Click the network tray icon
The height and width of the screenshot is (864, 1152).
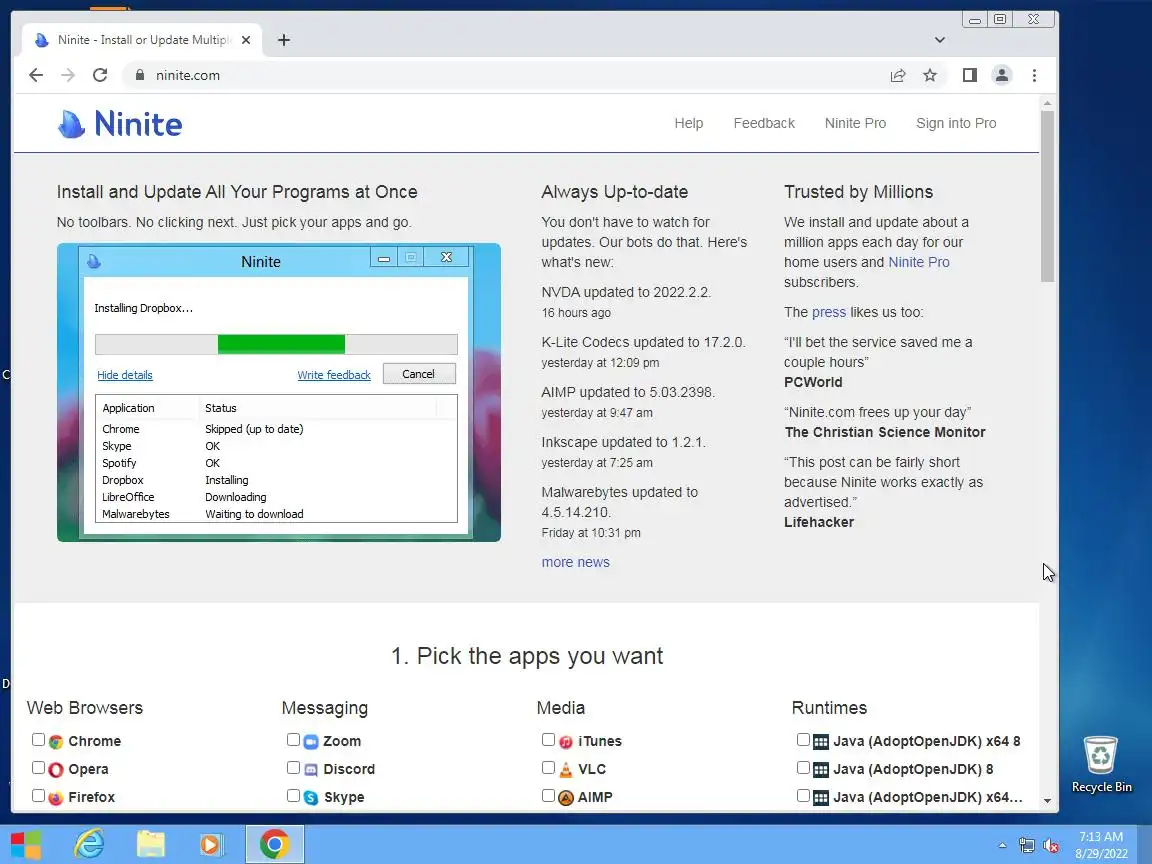(1026, 846)
